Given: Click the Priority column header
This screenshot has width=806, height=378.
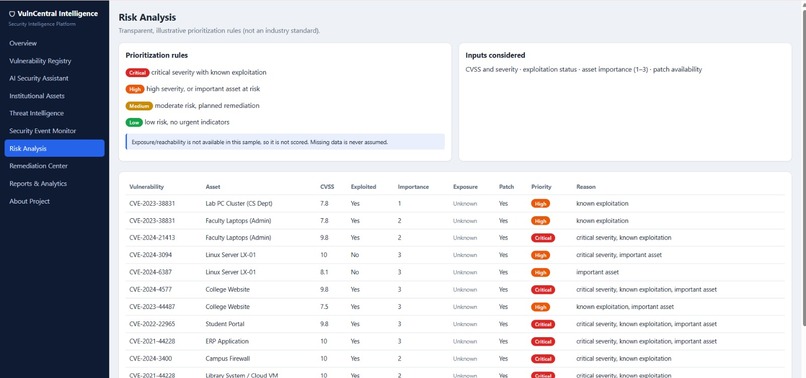Looking at the screenshot, I should (x=541, y=187).
